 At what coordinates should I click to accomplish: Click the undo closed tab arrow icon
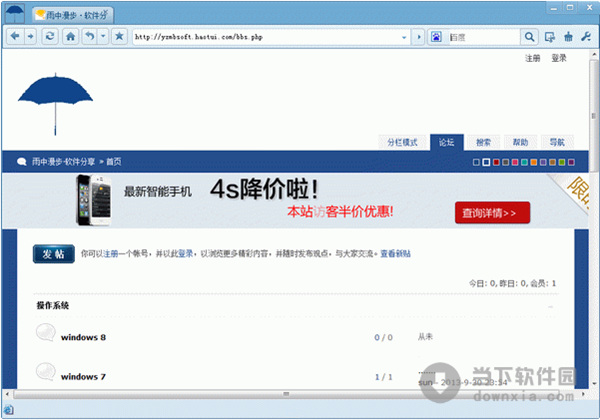89,37
